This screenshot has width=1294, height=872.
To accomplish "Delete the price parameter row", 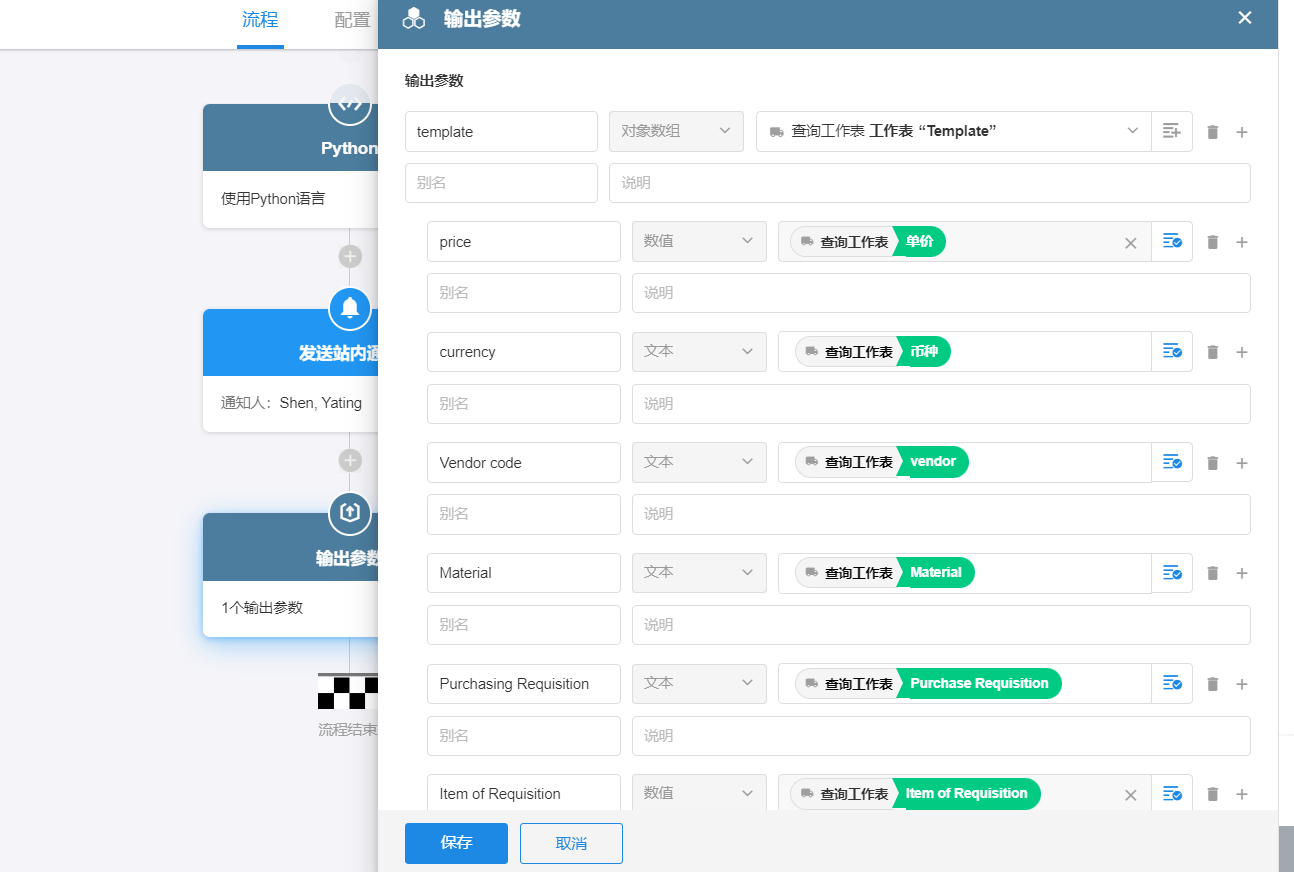I will [1213, 242].
